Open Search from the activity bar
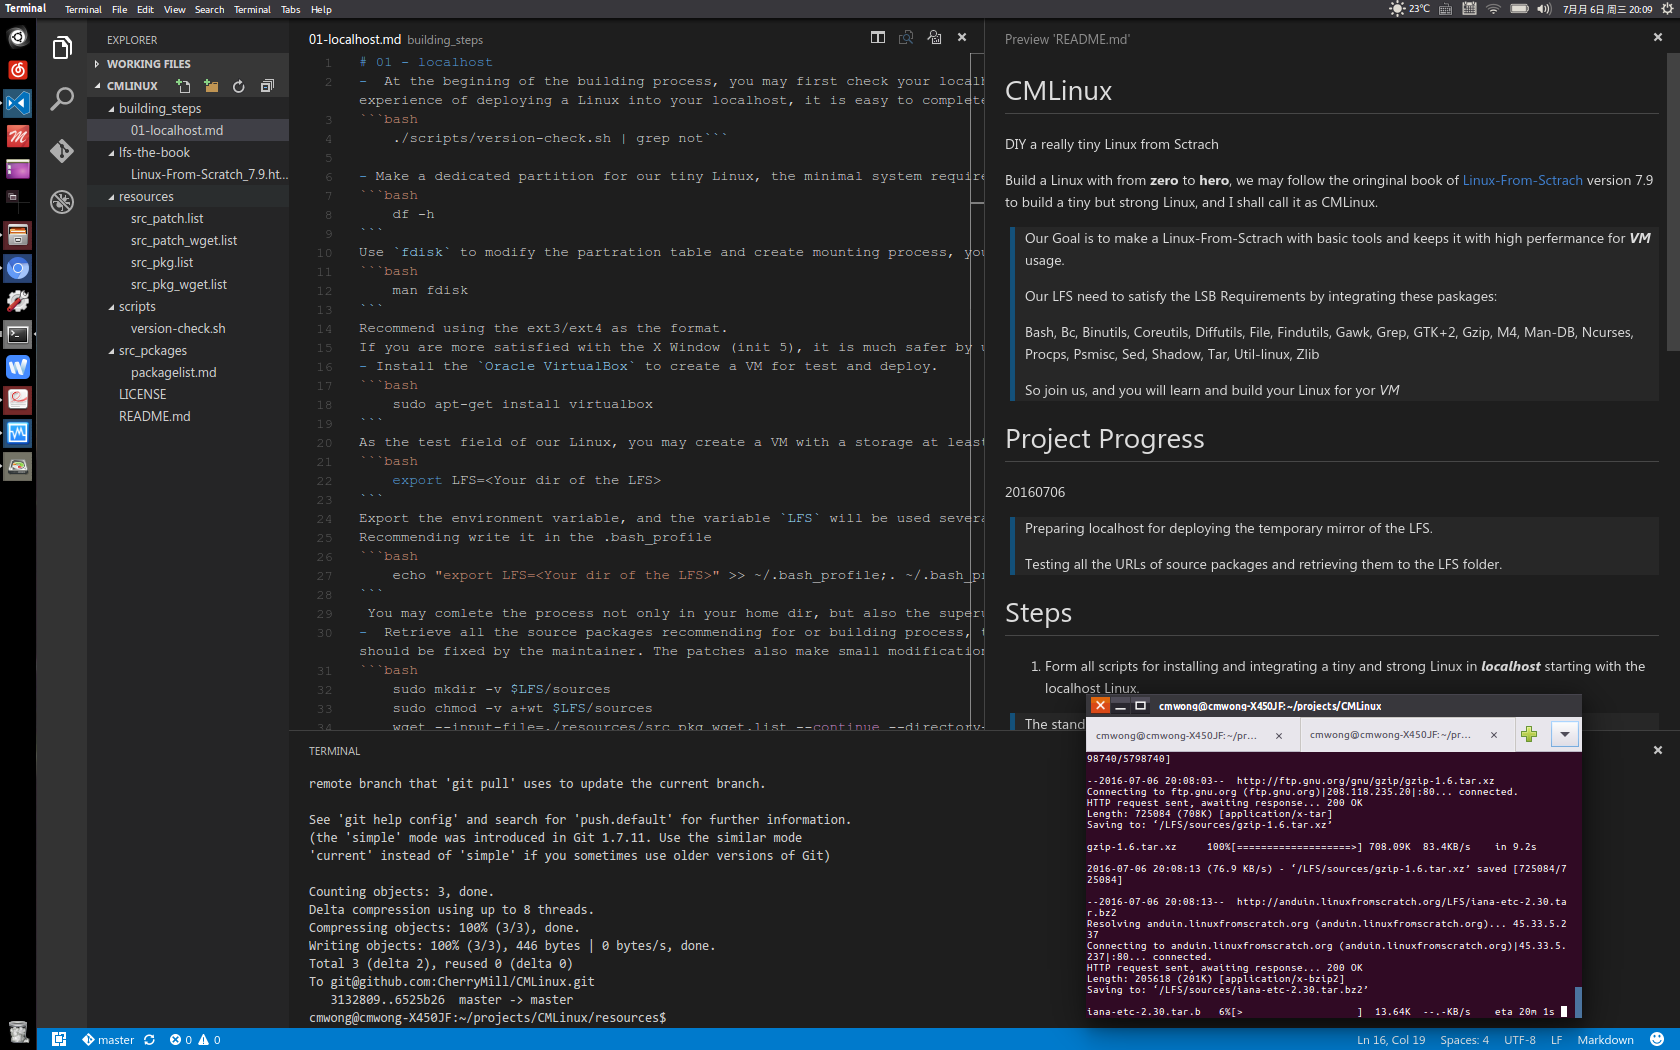 click(62, 100)
